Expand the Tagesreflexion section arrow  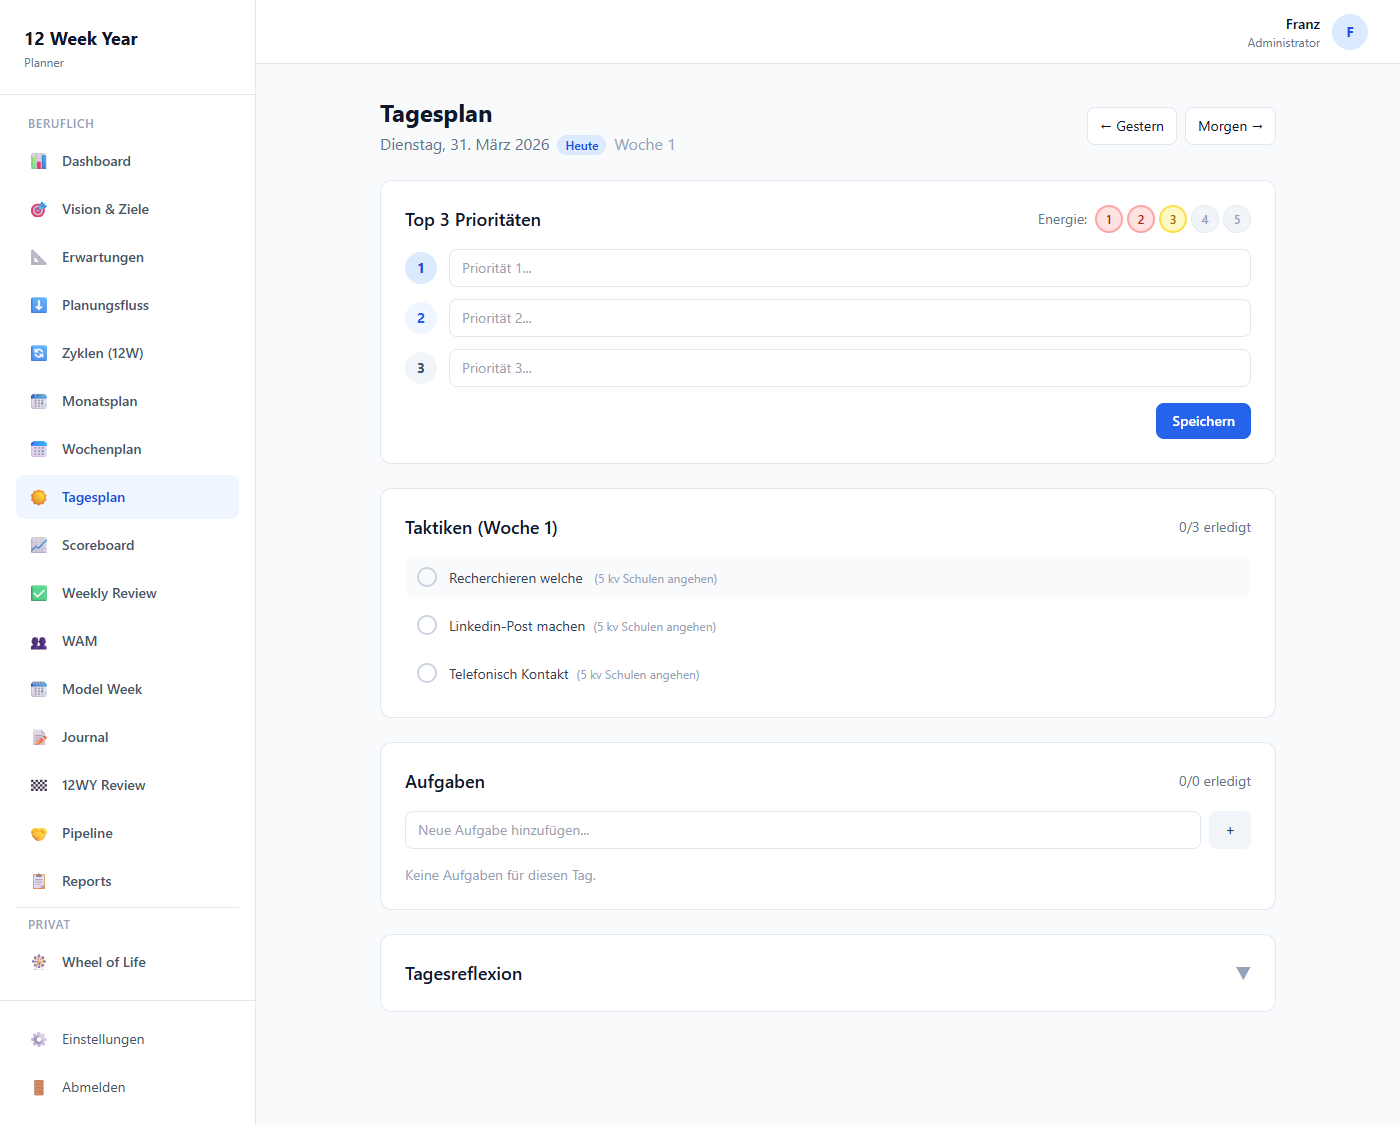1243,973
